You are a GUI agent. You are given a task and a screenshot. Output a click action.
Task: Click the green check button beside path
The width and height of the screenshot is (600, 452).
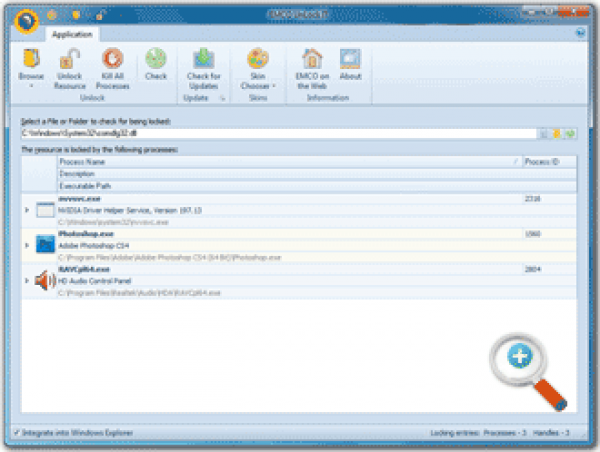570,134
